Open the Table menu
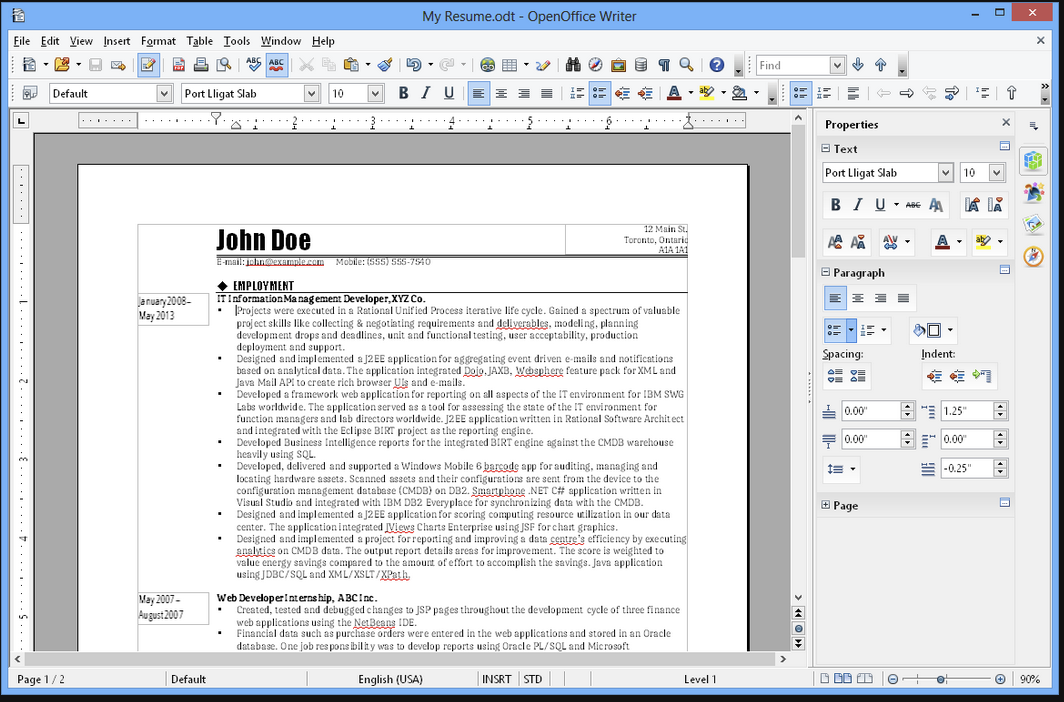 (200, 41)
